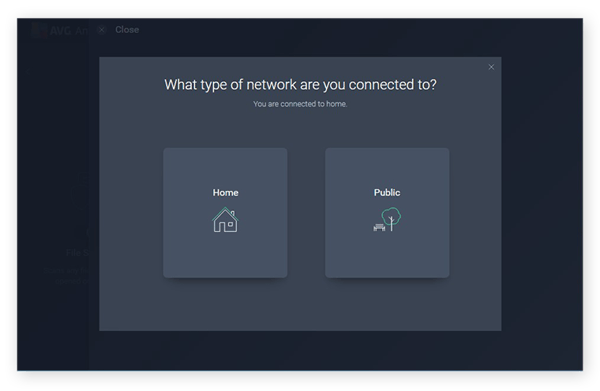600x391 pixels.
Task: Click the house icon under Home
Action: pos(225,220)
